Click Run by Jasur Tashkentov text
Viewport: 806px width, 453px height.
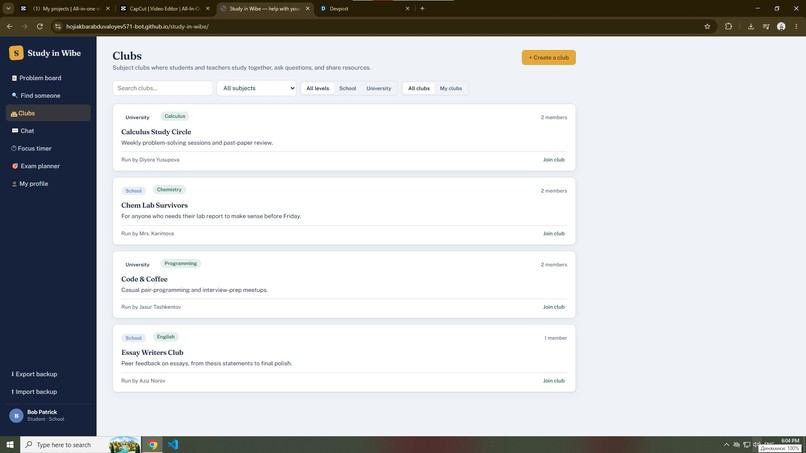click(151, 307)
